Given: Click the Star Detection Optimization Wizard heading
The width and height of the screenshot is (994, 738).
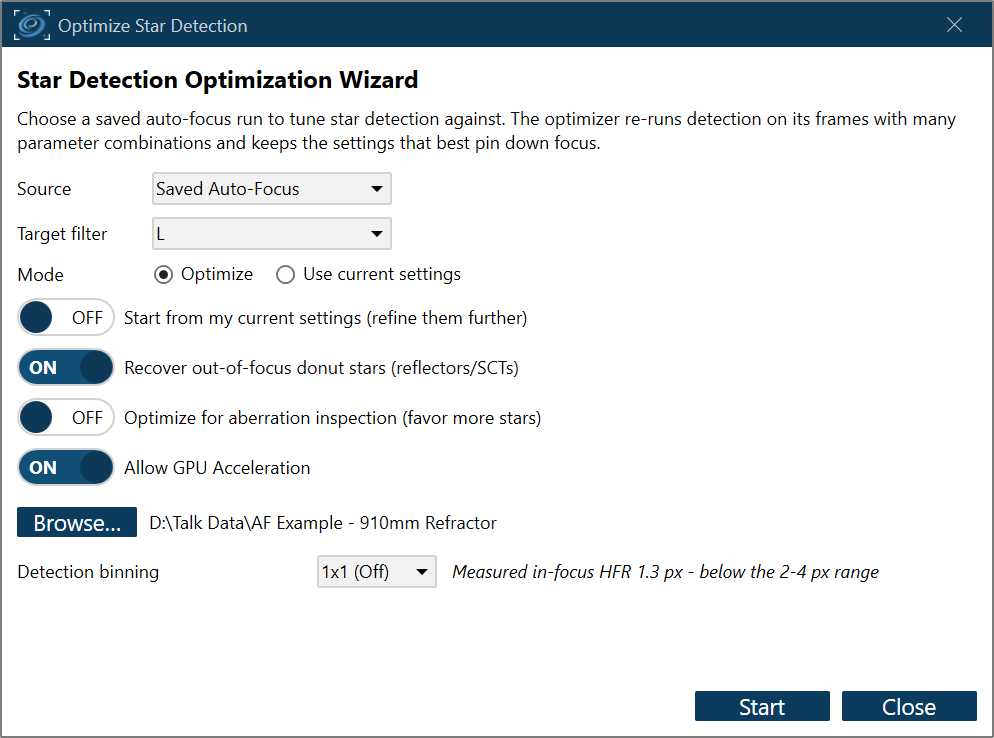Looking at the screenshot, I should (x=217, y=80).
